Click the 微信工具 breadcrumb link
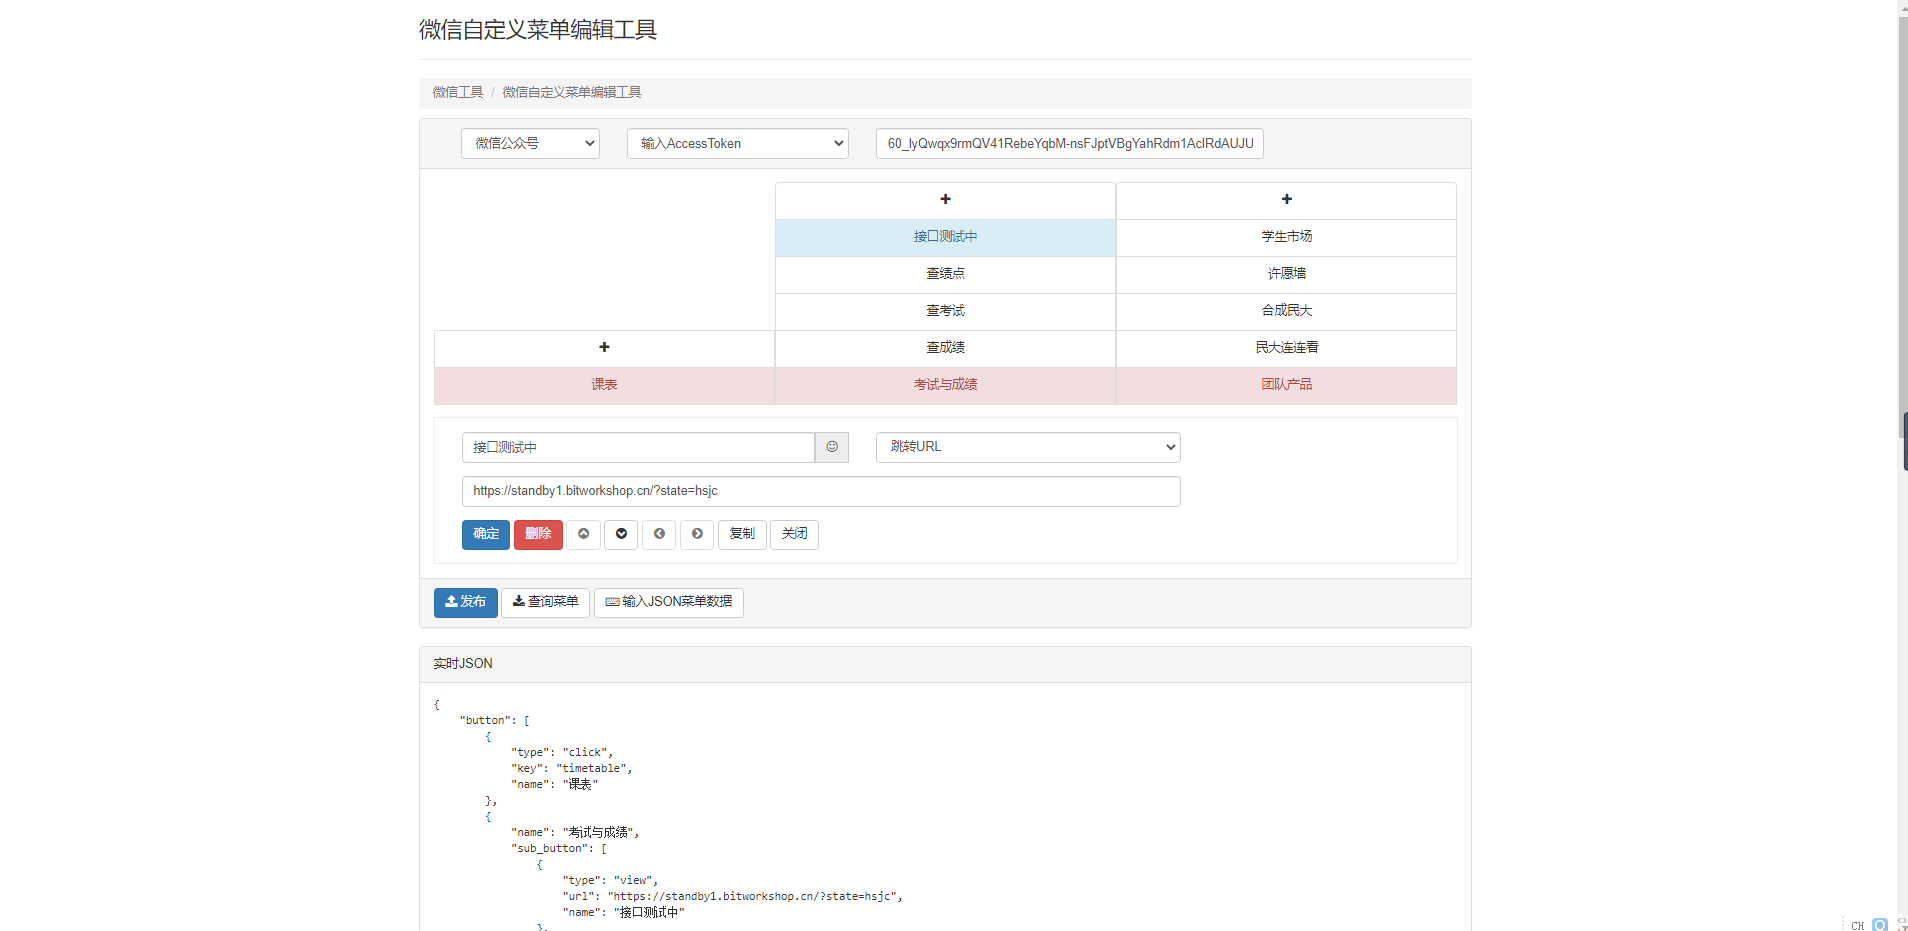The image size is (1908, 931). (x=458, y=92)
